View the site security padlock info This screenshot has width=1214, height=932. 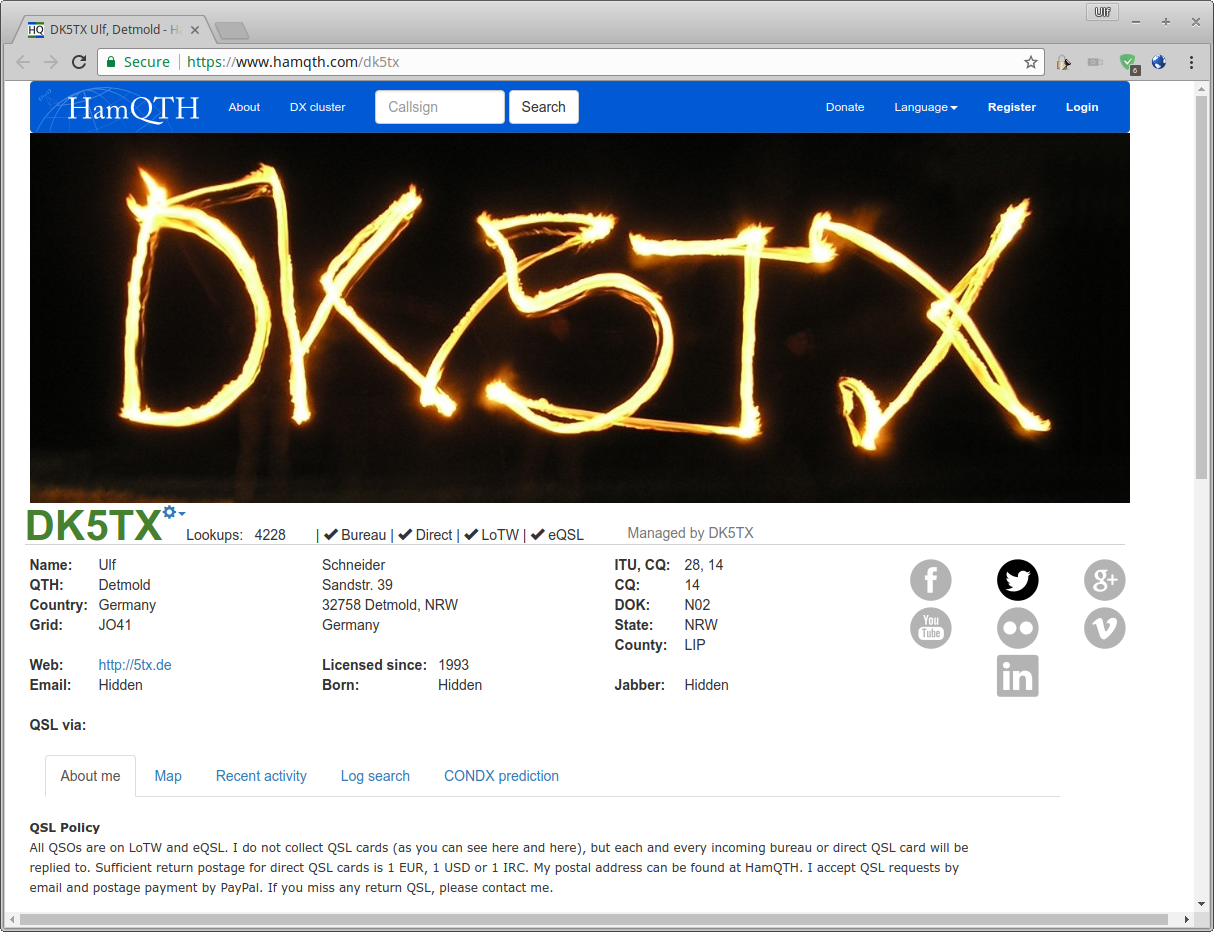pyautogui.click(x=113, y=62)
